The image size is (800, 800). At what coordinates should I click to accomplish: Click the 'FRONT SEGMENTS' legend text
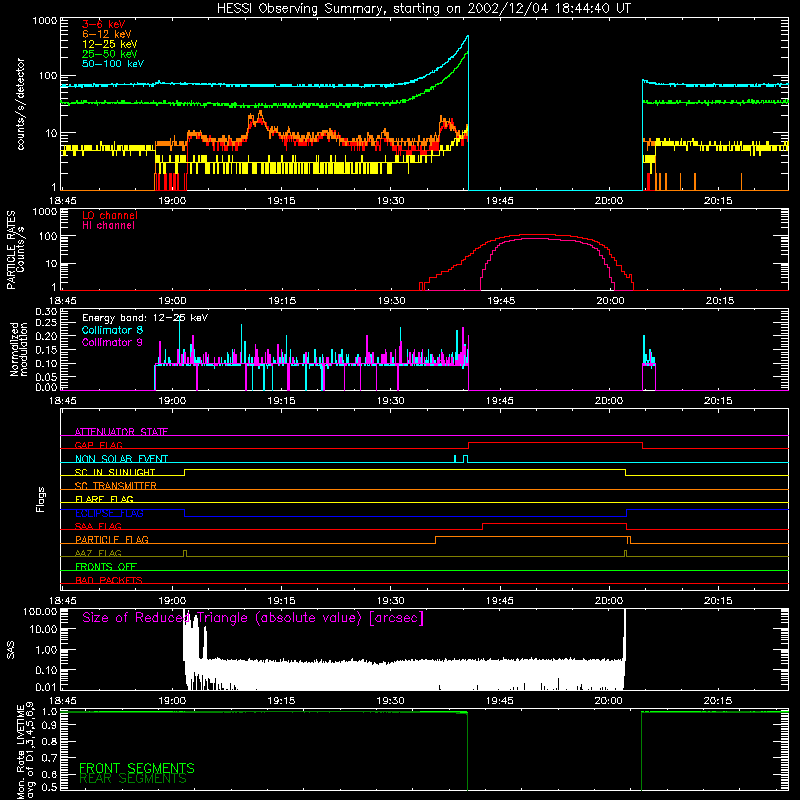[137, 767]
